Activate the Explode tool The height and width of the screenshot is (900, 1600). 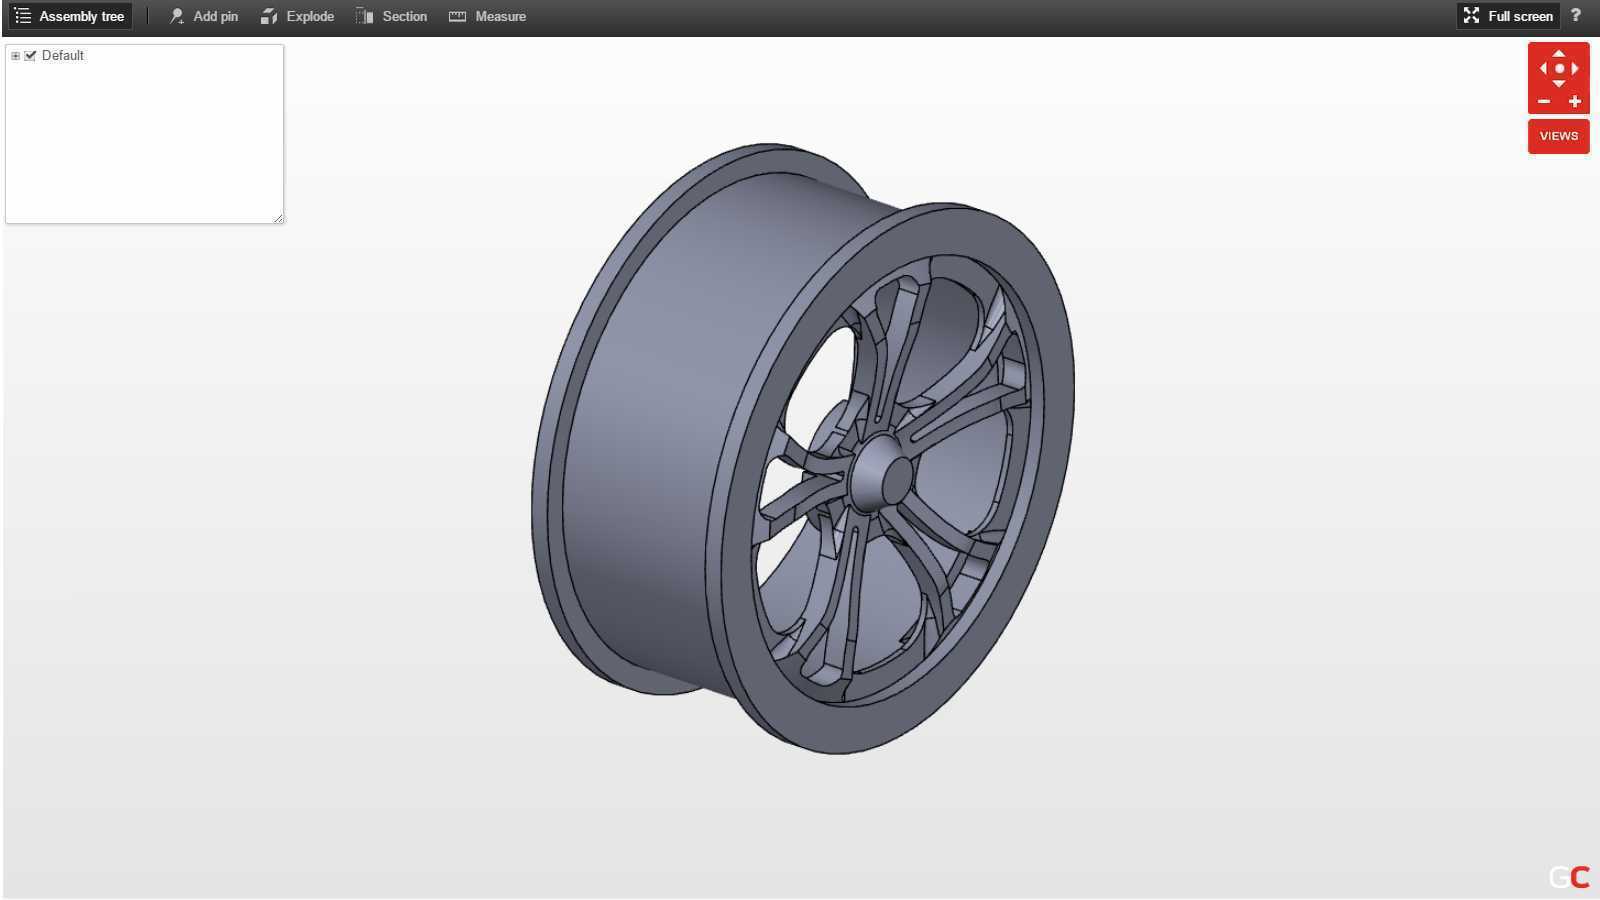pos(297,16)
